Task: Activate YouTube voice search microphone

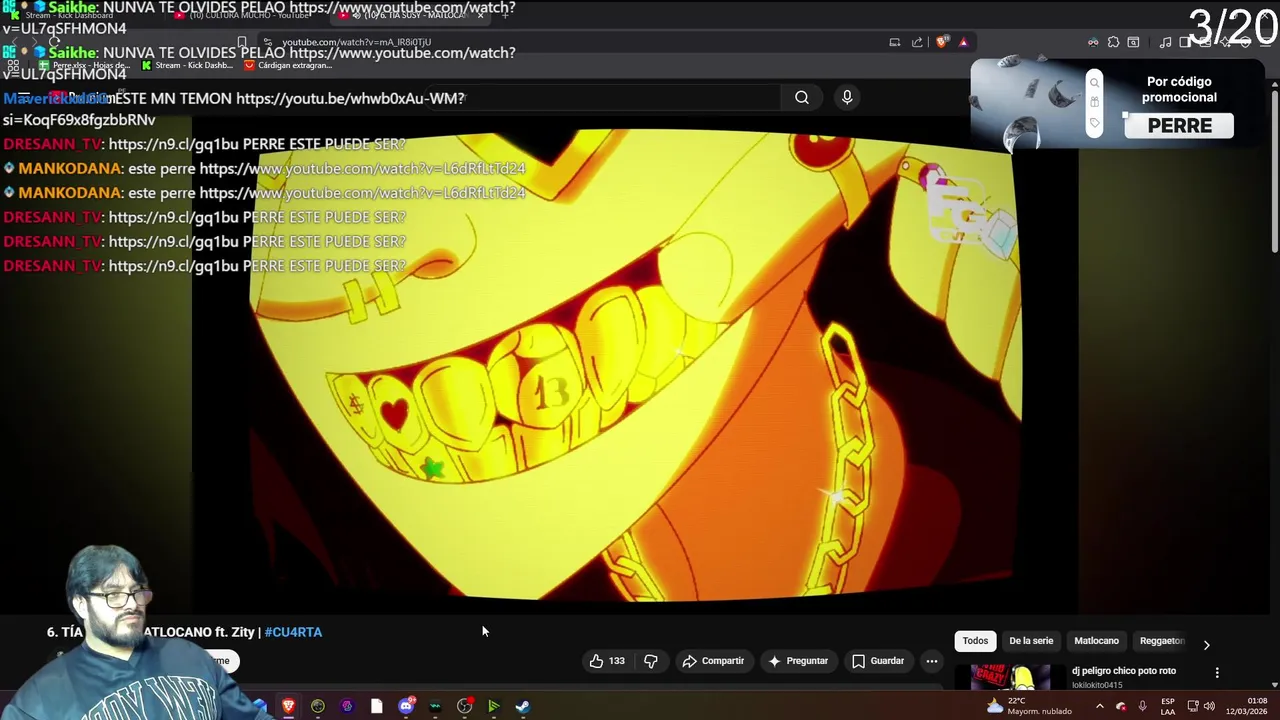Action: 847,97
